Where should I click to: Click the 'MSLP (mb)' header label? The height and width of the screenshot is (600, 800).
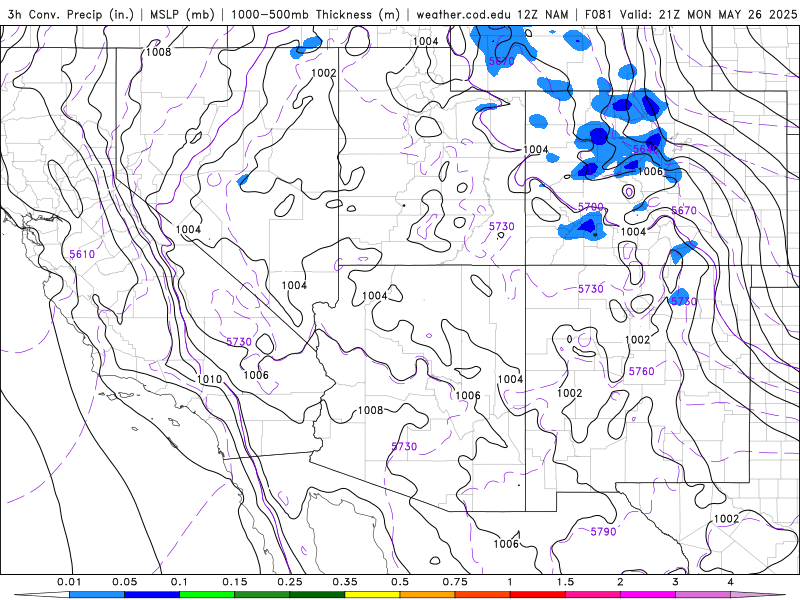tap(182, 14)
